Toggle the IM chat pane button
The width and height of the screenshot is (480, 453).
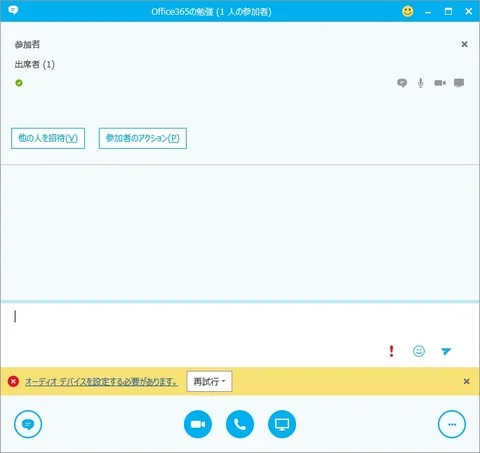pos(28,424)
